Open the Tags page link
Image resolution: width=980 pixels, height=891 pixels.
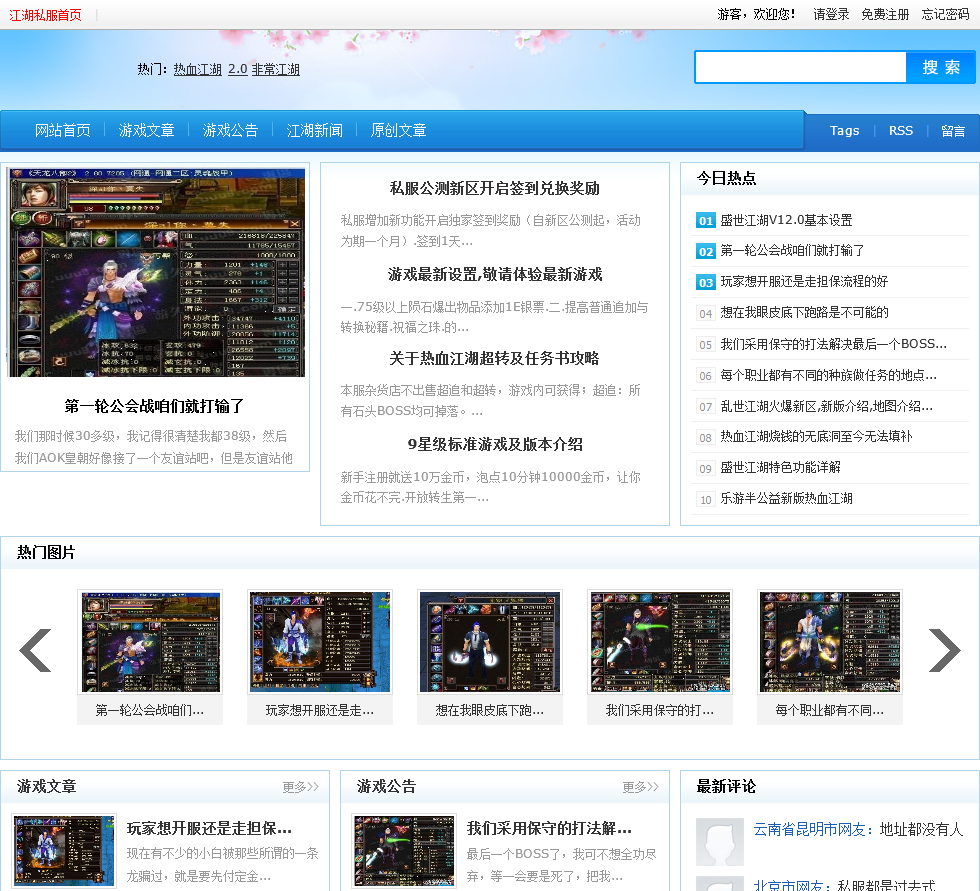[x=844, y=131]
